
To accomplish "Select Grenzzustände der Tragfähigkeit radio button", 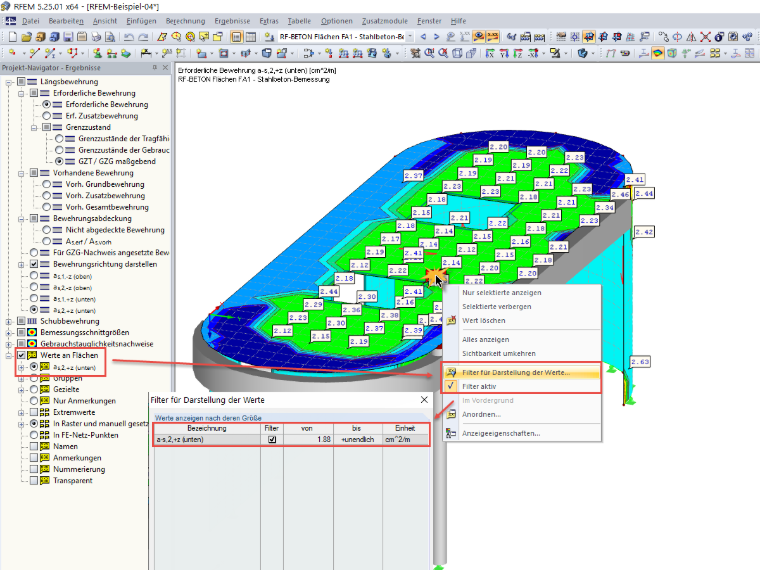I will (x=59, y=139).
